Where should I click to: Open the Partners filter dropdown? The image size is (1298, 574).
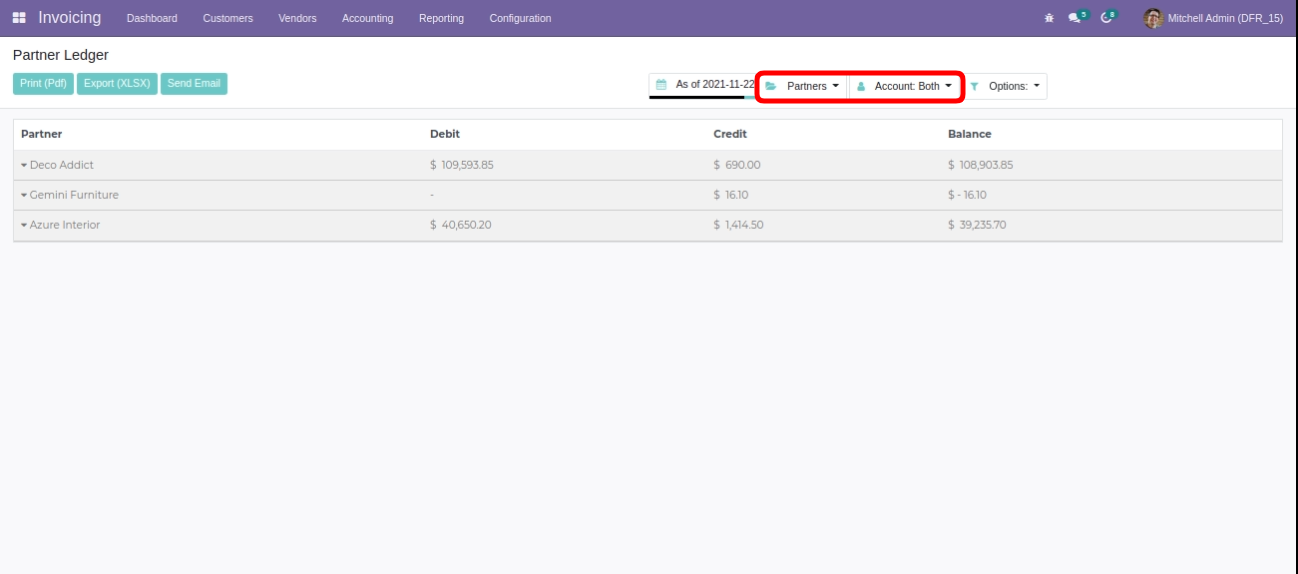803,87
